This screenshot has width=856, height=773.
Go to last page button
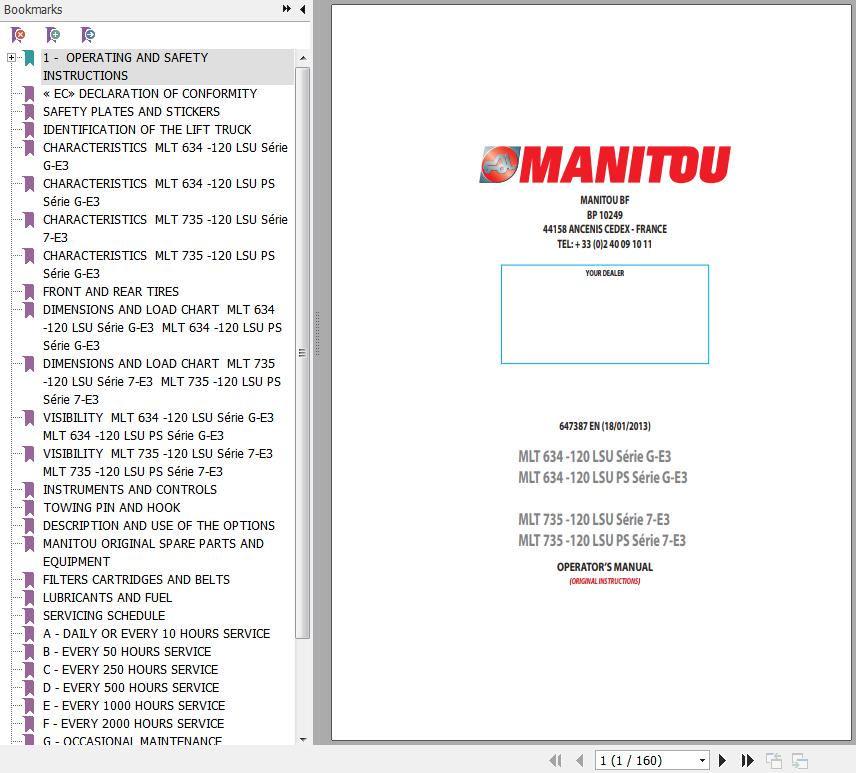(747, 760)
